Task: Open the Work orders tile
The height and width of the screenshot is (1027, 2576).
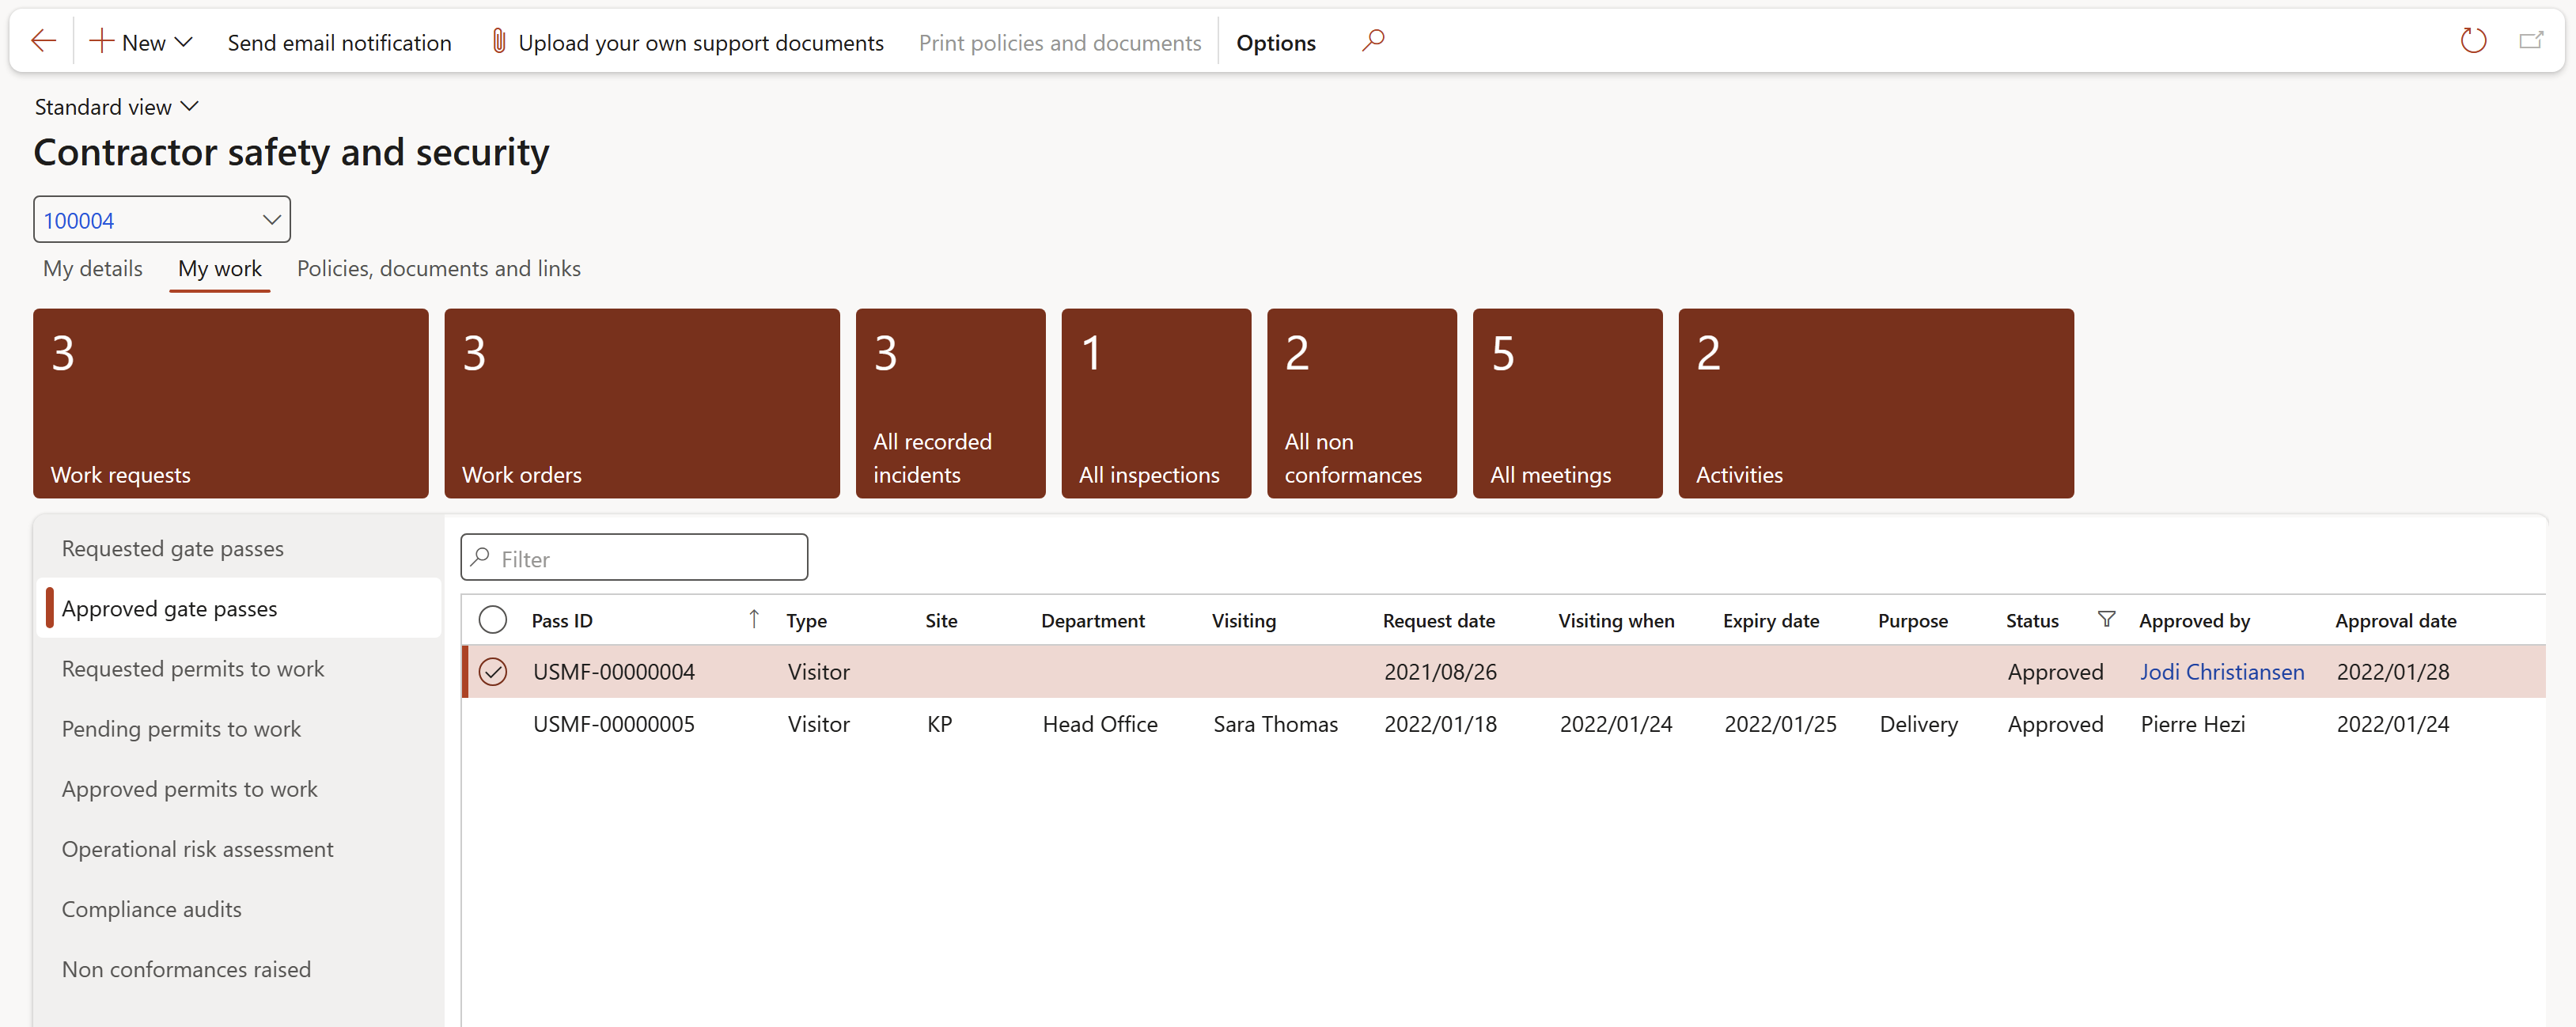Action: coord(641,403)
